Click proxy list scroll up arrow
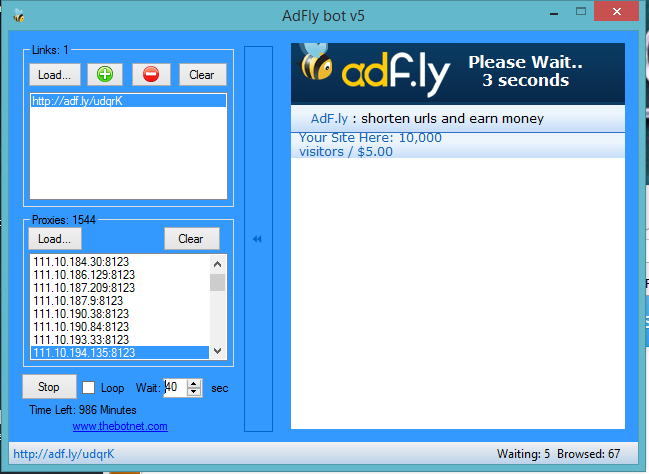649x474 pixels. pyautogui.click(x=218, y=264)
